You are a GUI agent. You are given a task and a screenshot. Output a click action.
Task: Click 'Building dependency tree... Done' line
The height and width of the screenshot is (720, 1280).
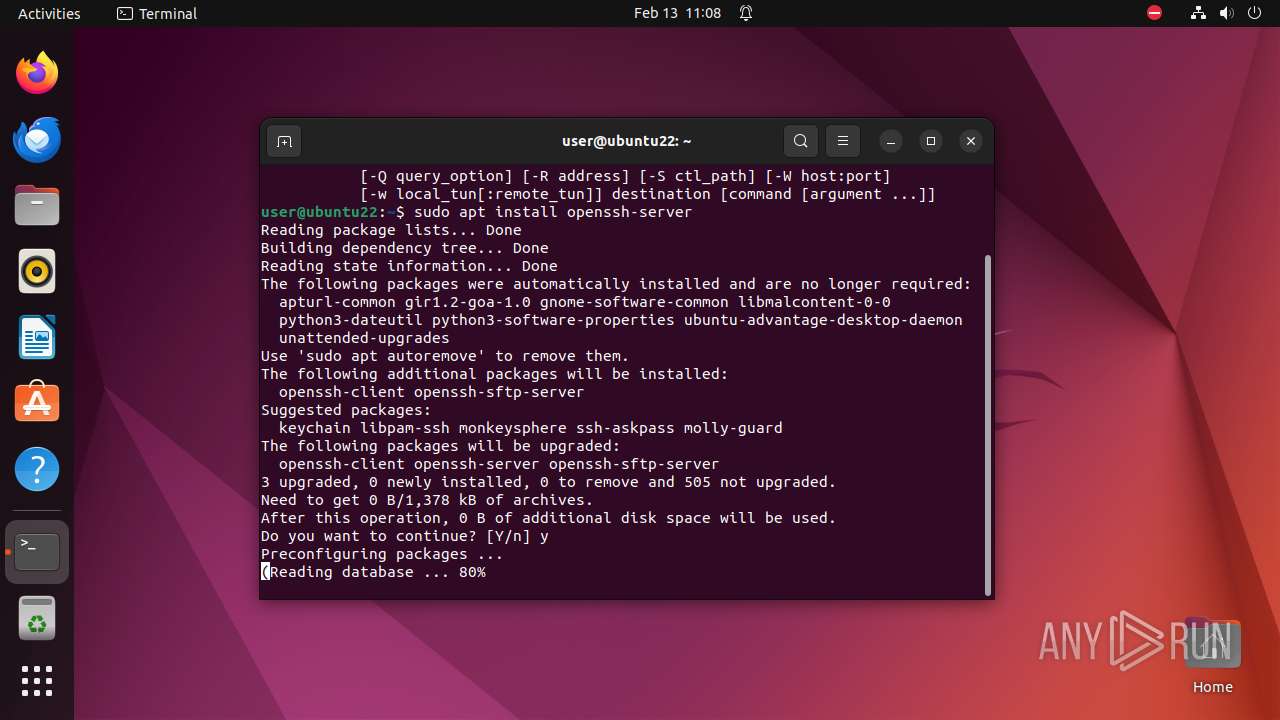[405, 248]
